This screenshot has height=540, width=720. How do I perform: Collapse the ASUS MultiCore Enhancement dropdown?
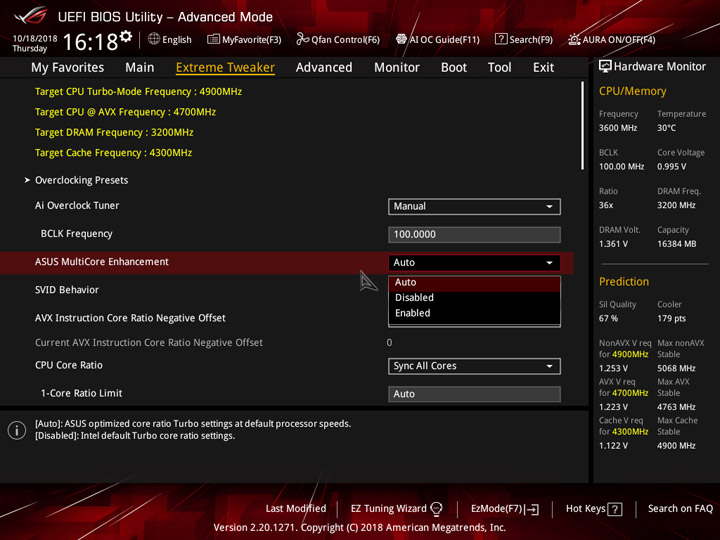pyautogui.click(x=474, y=262)
